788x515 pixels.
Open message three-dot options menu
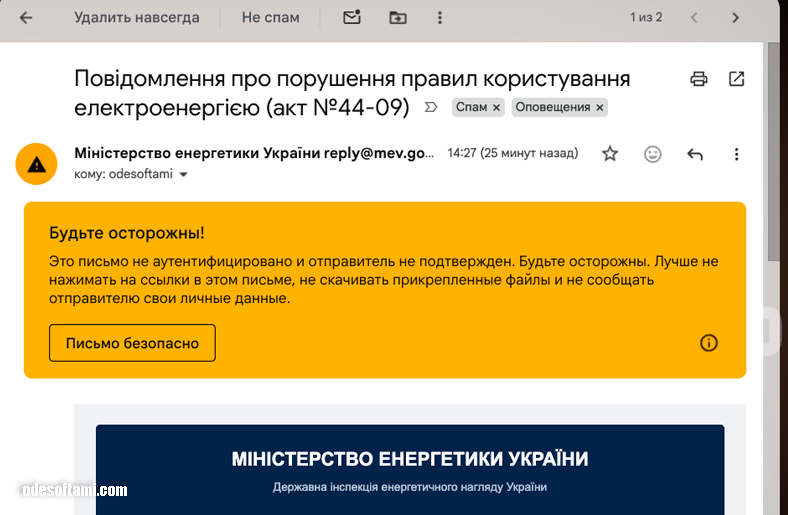[736, 154]
